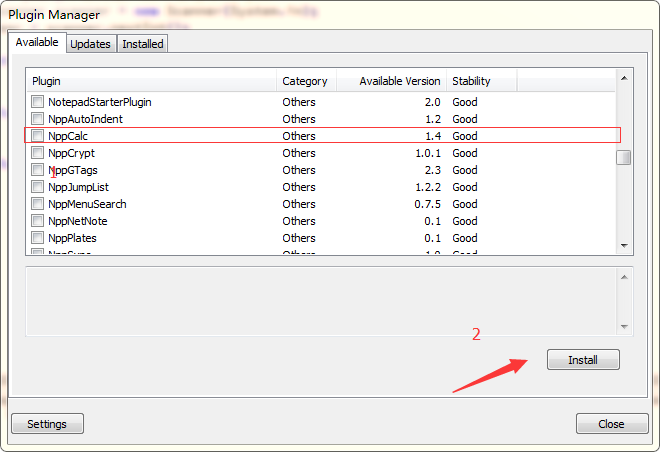Switch to the Installed tab
Viewport: 660px width, 452px height.
(x=143, y=44)
